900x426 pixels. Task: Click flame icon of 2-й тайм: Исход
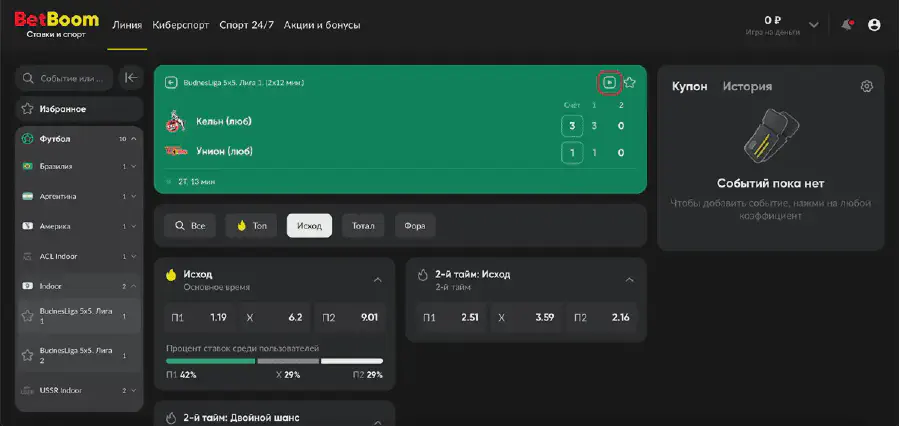click(423, 274)
